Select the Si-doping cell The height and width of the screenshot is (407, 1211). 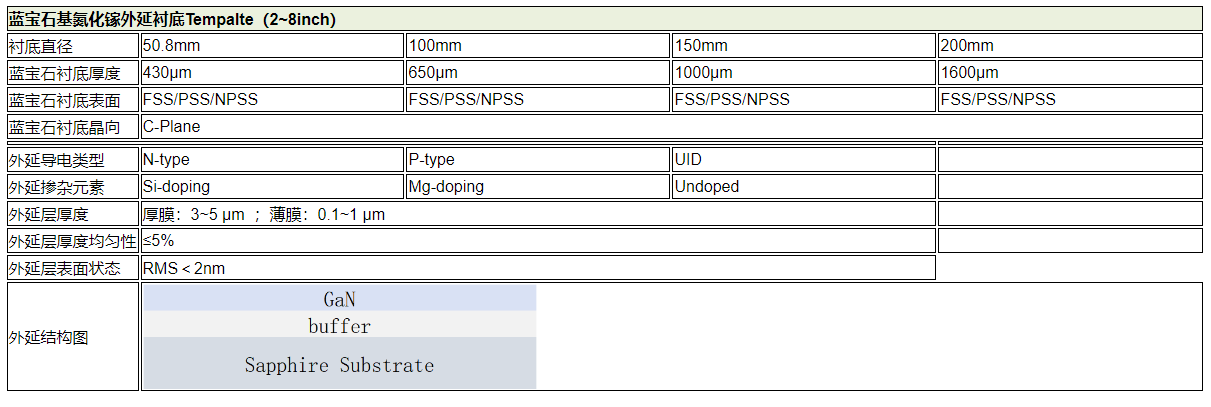coord(272,187)
